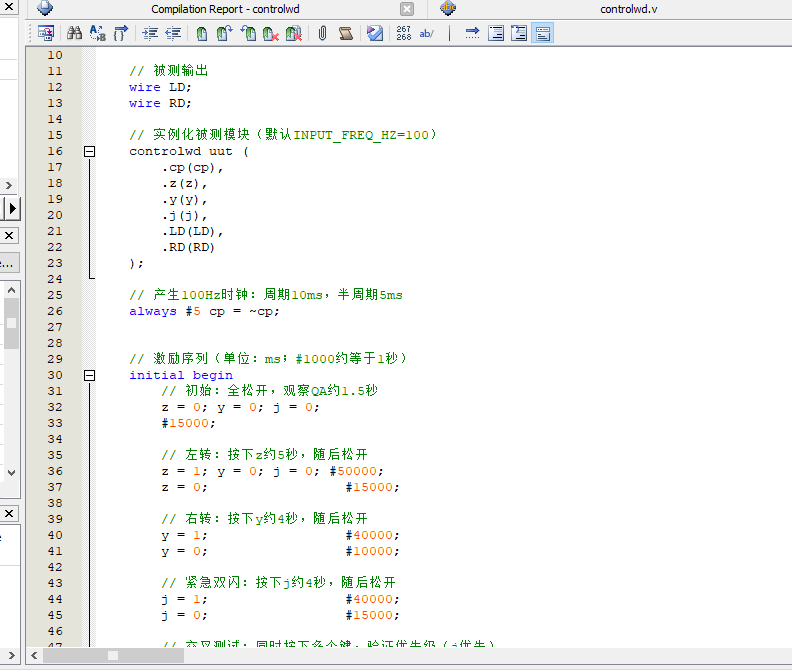
Task: Click left panel scroll up arrow
Action: (11, 290)
